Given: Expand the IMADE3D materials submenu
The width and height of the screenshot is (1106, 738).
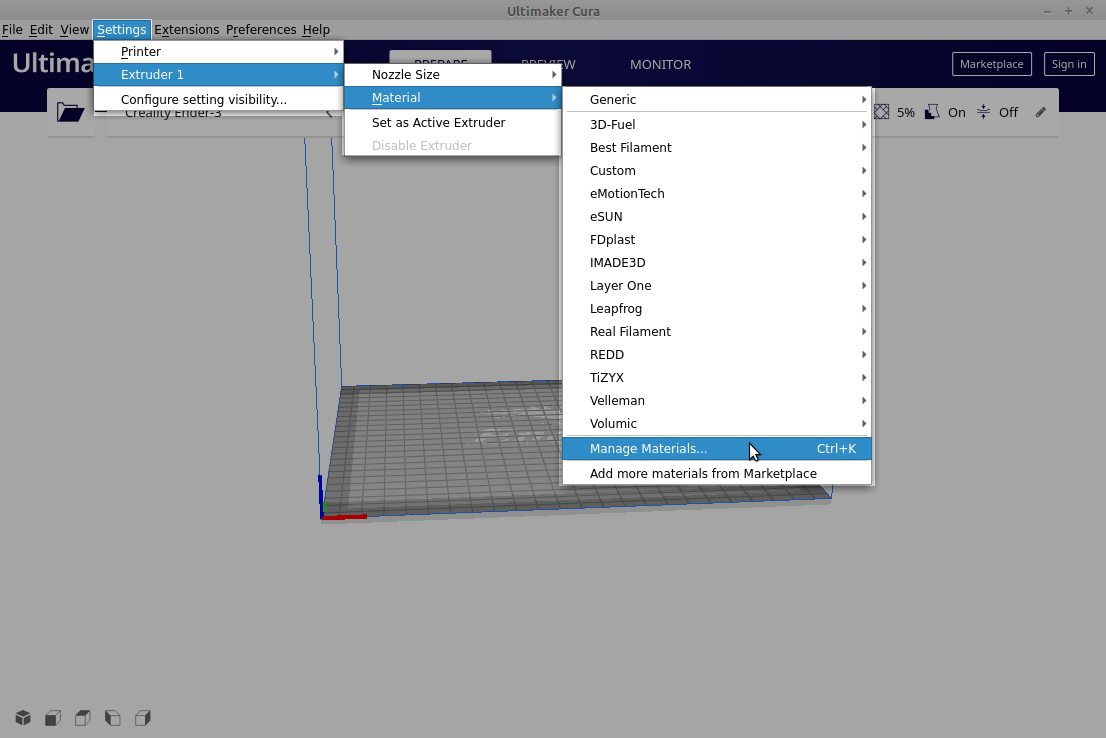Looking at the screenshot, I should pyautogui.click(x=717, y=262).
